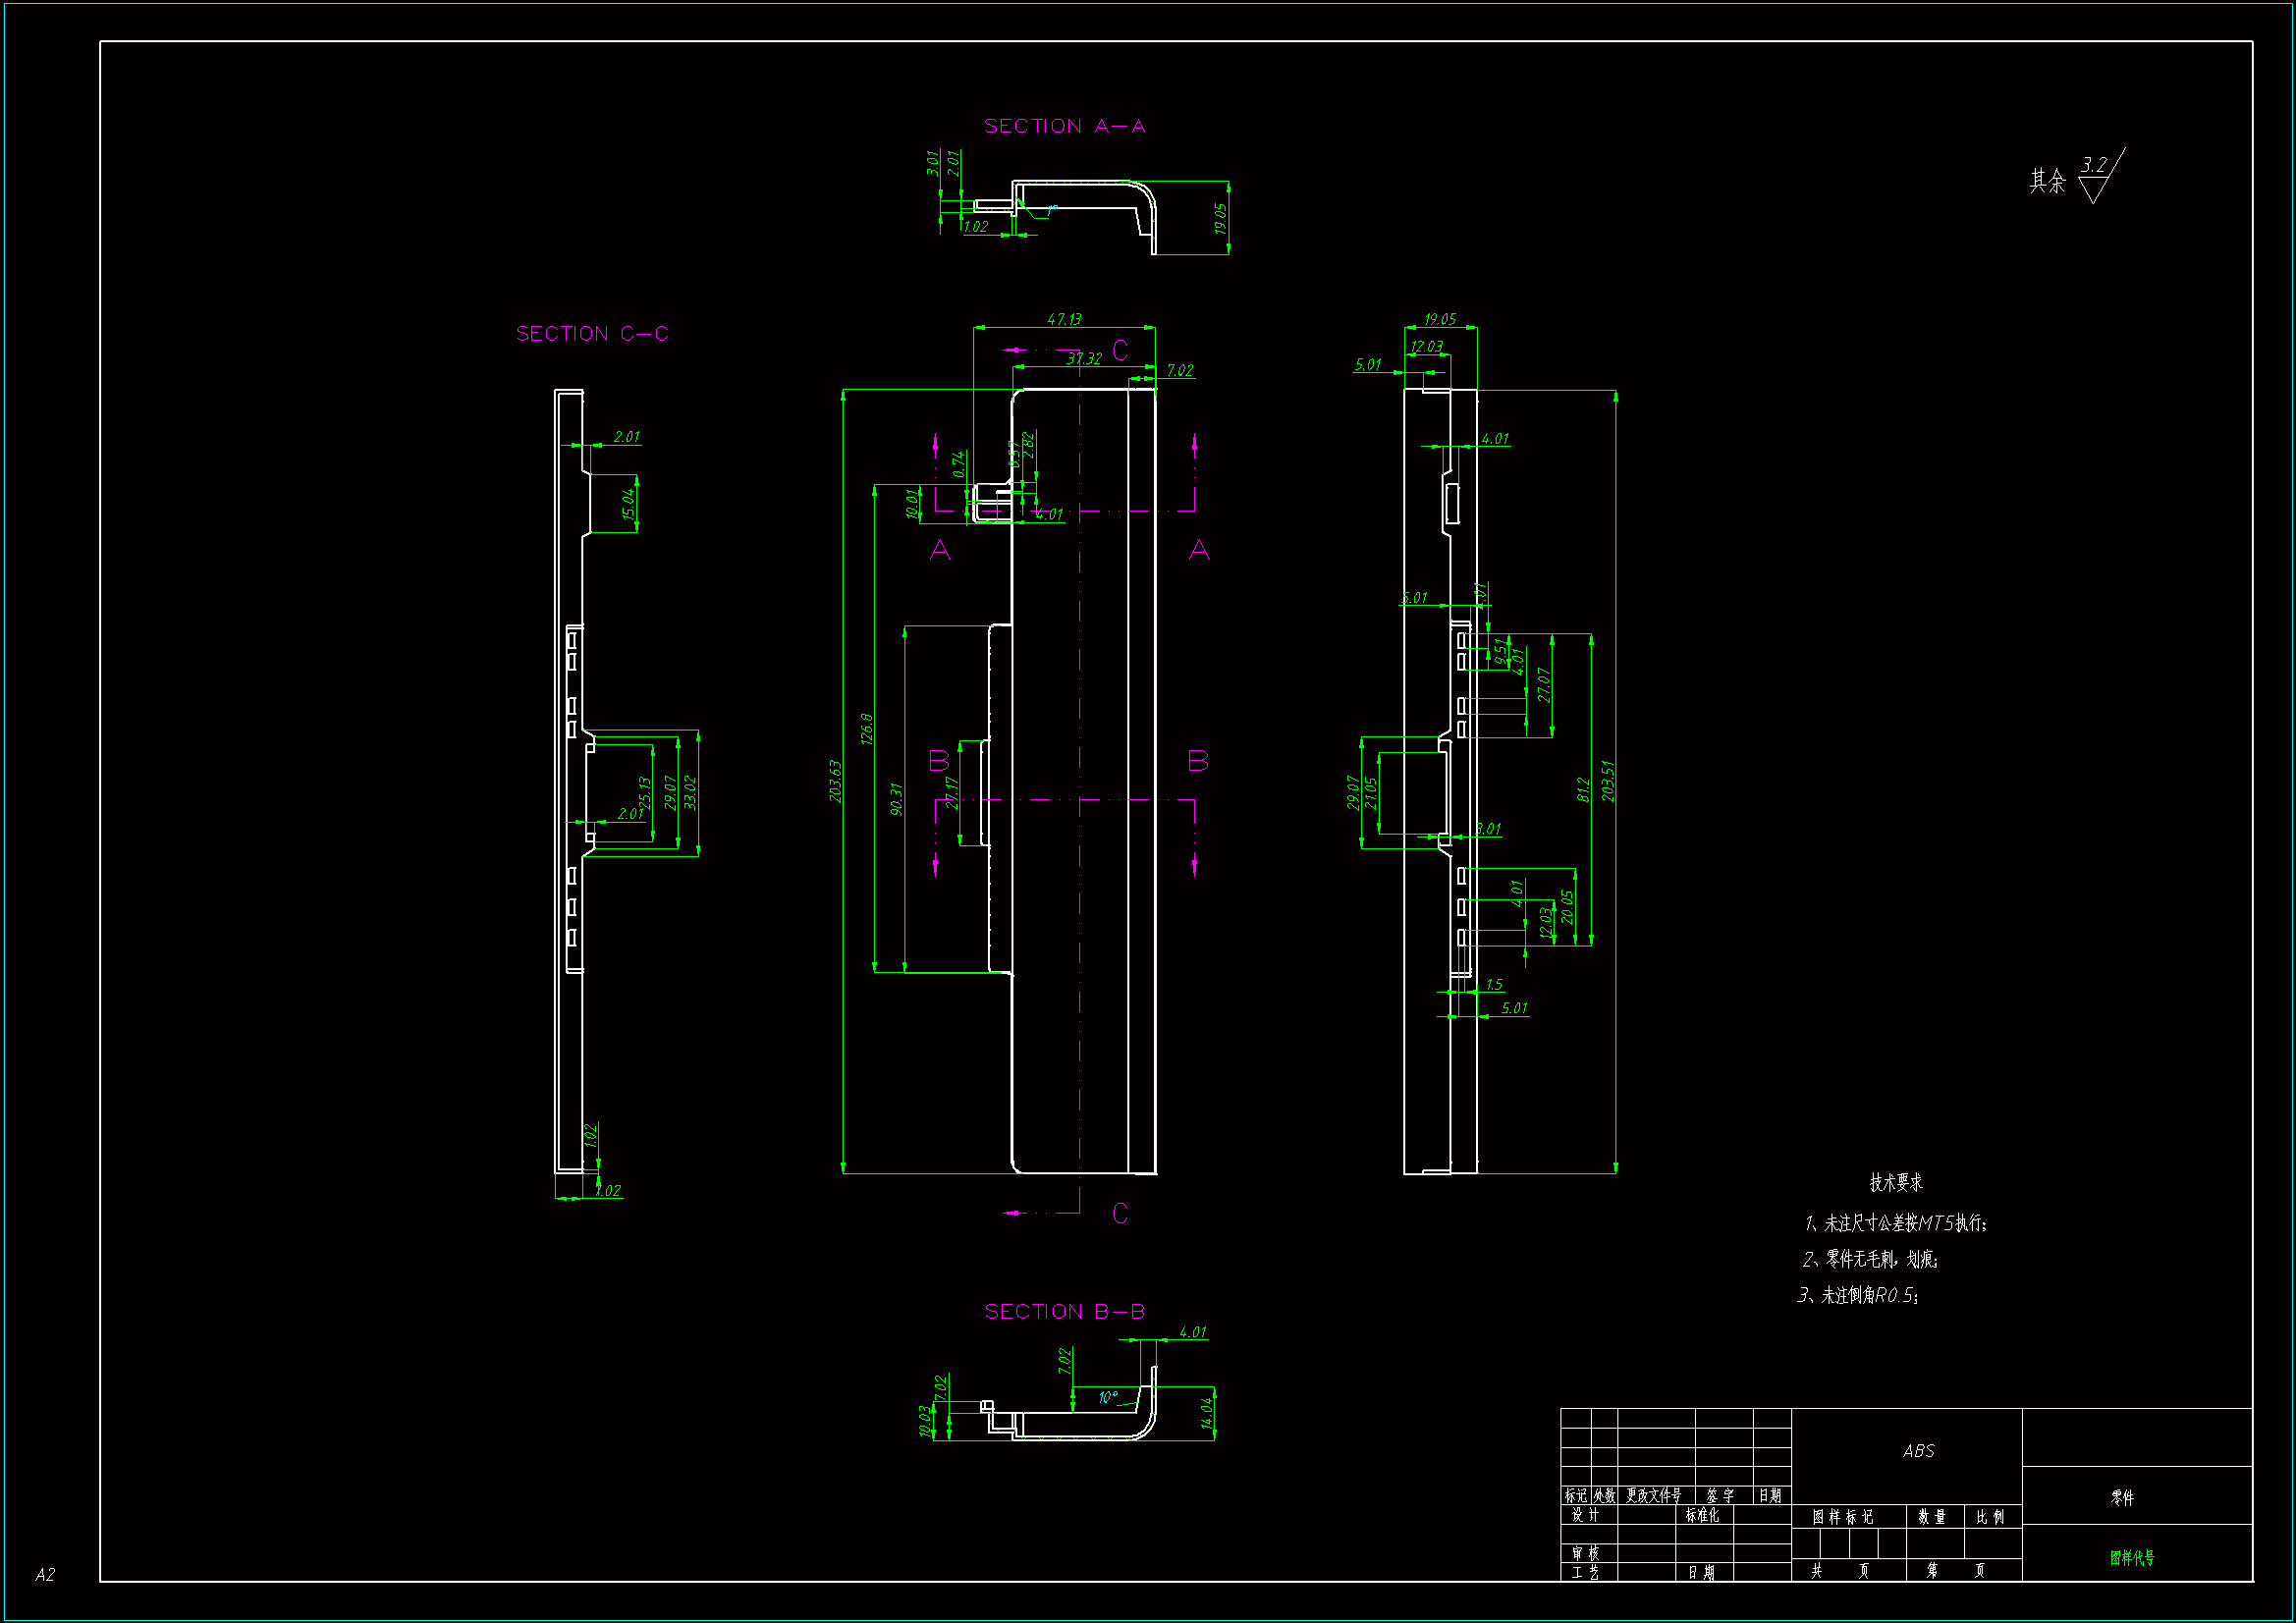Click the 47.13 width dimension text
This screenshot has height=1623, width=2296.
(x=1064, y=319)
